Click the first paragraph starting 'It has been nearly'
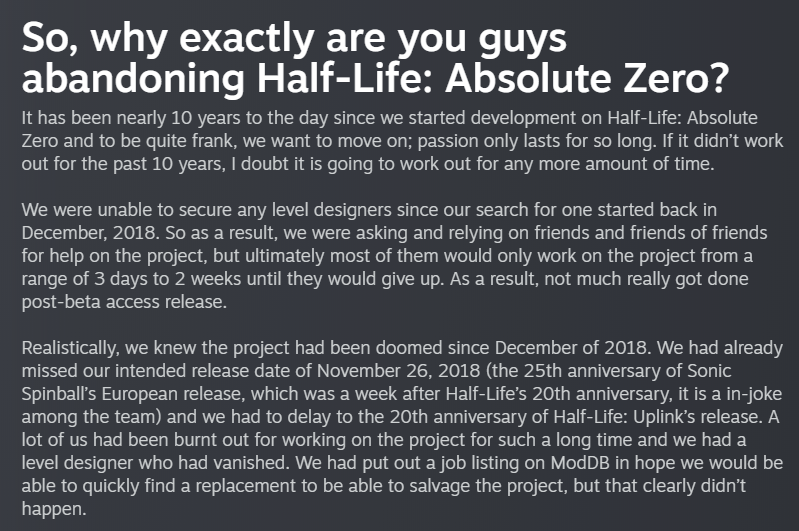Viewport: 799px width, 531px height. click(402, 141)
